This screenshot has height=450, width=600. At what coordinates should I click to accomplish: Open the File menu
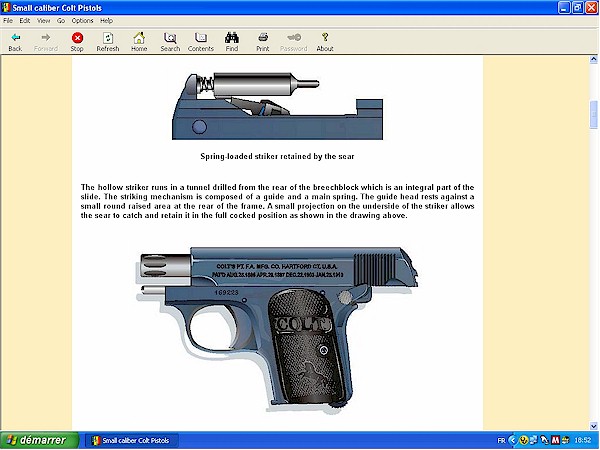tap(8, 21)
